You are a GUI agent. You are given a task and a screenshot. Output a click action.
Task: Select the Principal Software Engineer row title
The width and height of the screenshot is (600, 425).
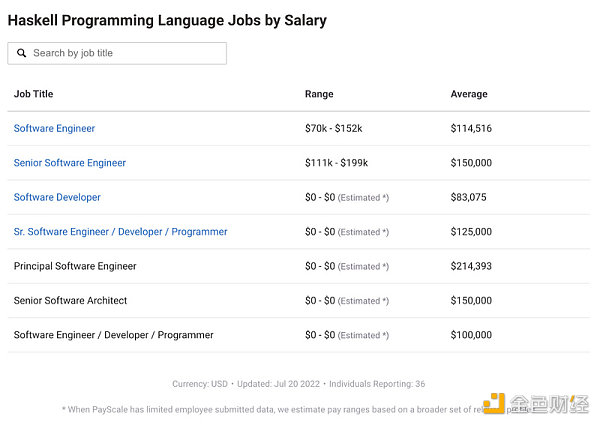[x=75, y=266]
